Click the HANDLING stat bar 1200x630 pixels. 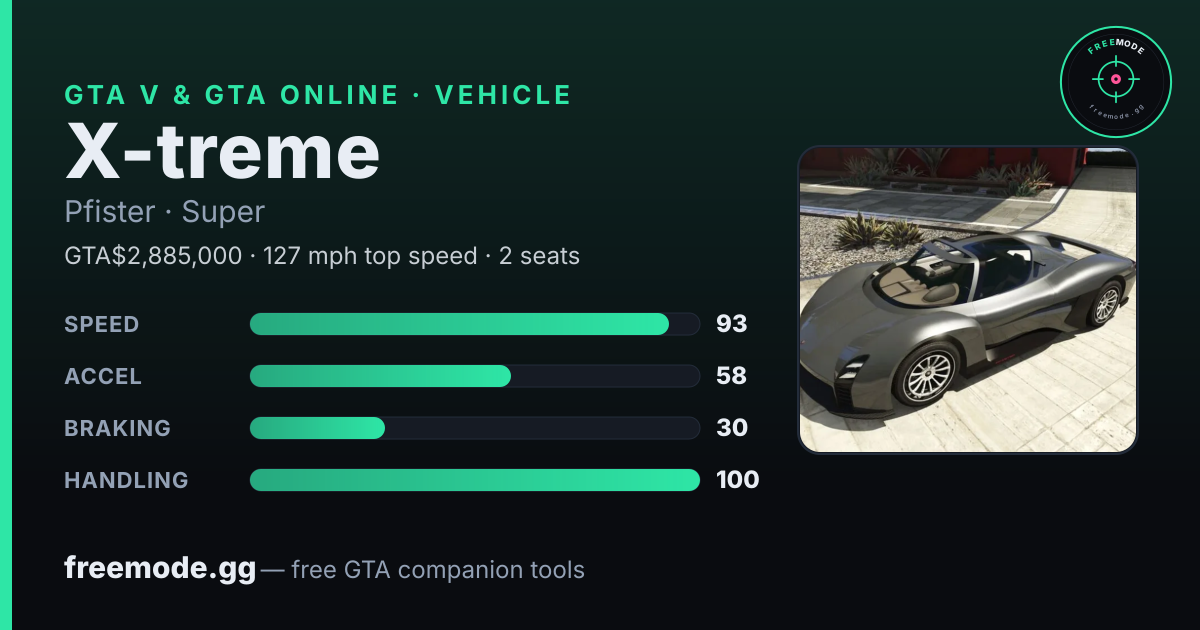pyautogui.click(x=474, y=480)
